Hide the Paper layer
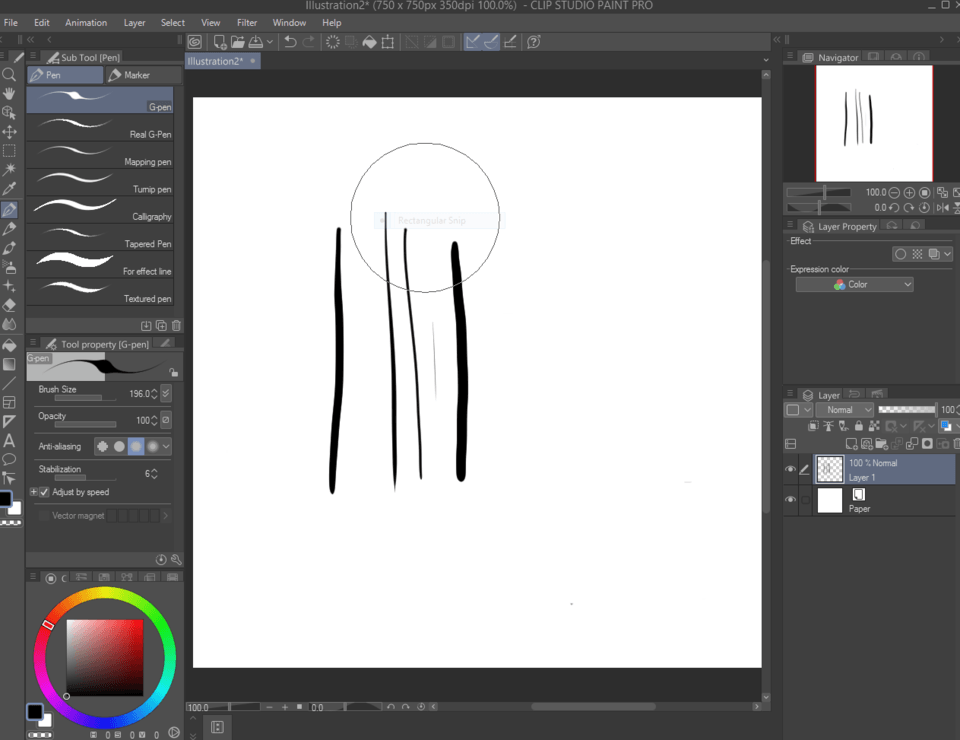The image size is (960, 740). (790, 498)
